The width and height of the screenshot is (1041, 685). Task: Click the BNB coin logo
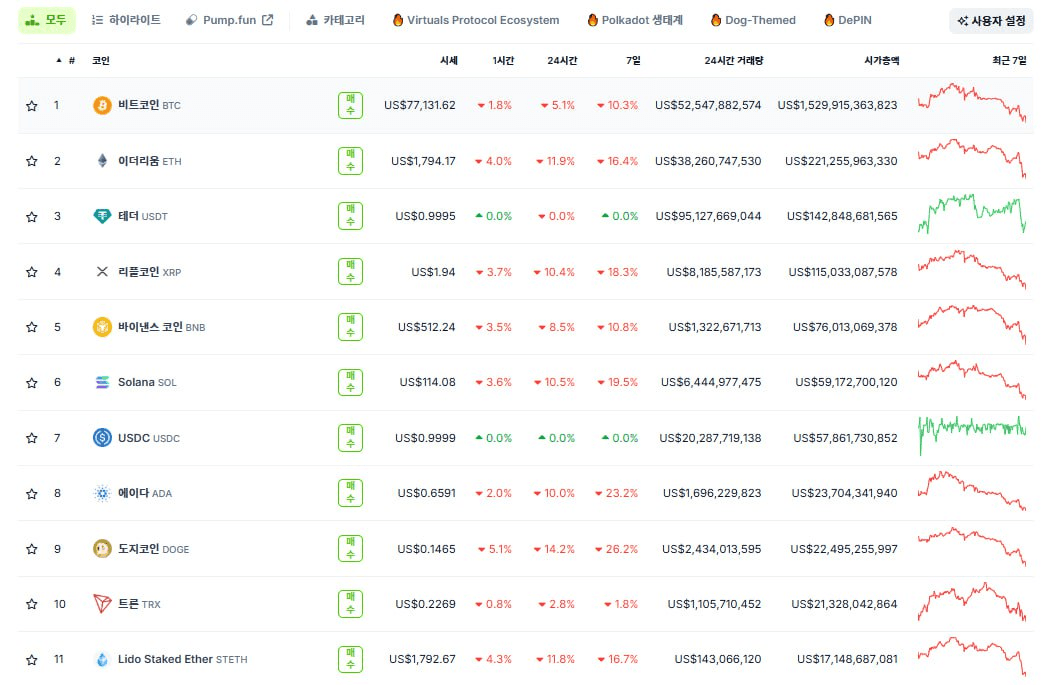point(102,327)
